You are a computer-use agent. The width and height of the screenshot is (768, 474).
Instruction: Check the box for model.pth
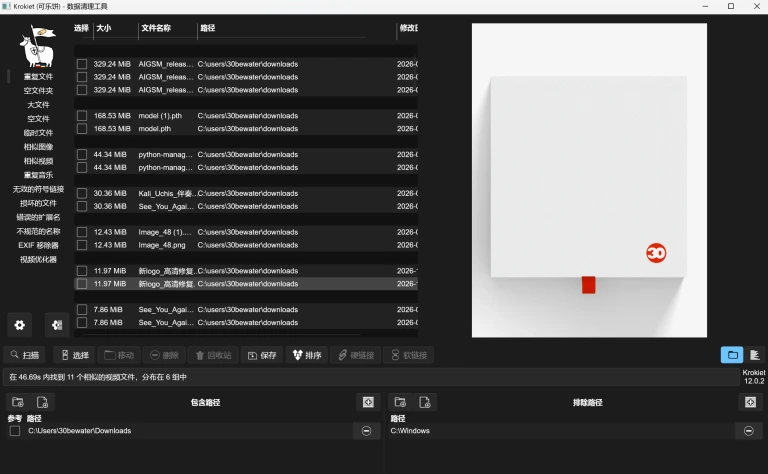[x=82, y=128]
